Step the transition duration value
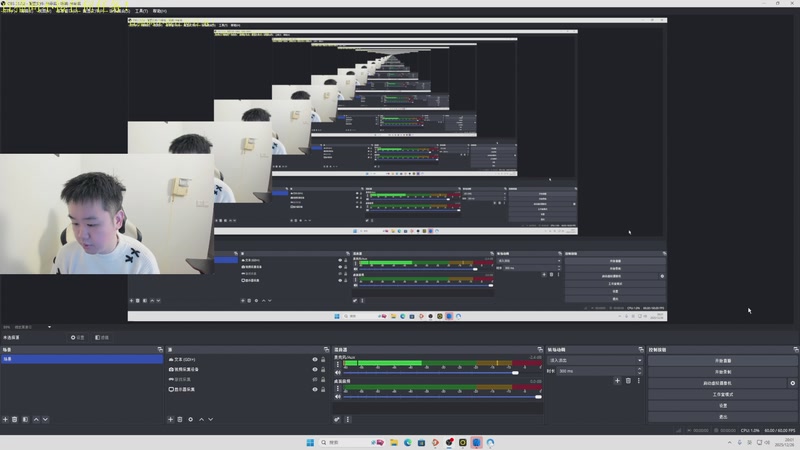 tap(640, 371)
